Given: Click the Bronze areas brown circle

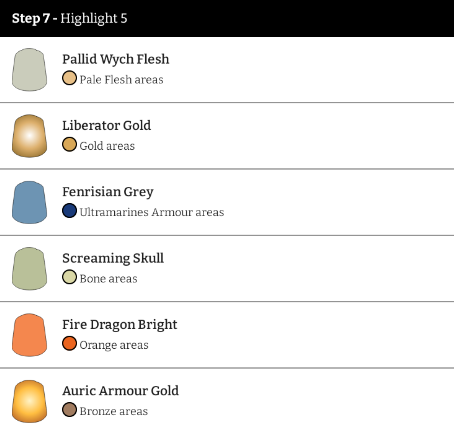Looking at the screenshot, I should (x=69, y=410).
